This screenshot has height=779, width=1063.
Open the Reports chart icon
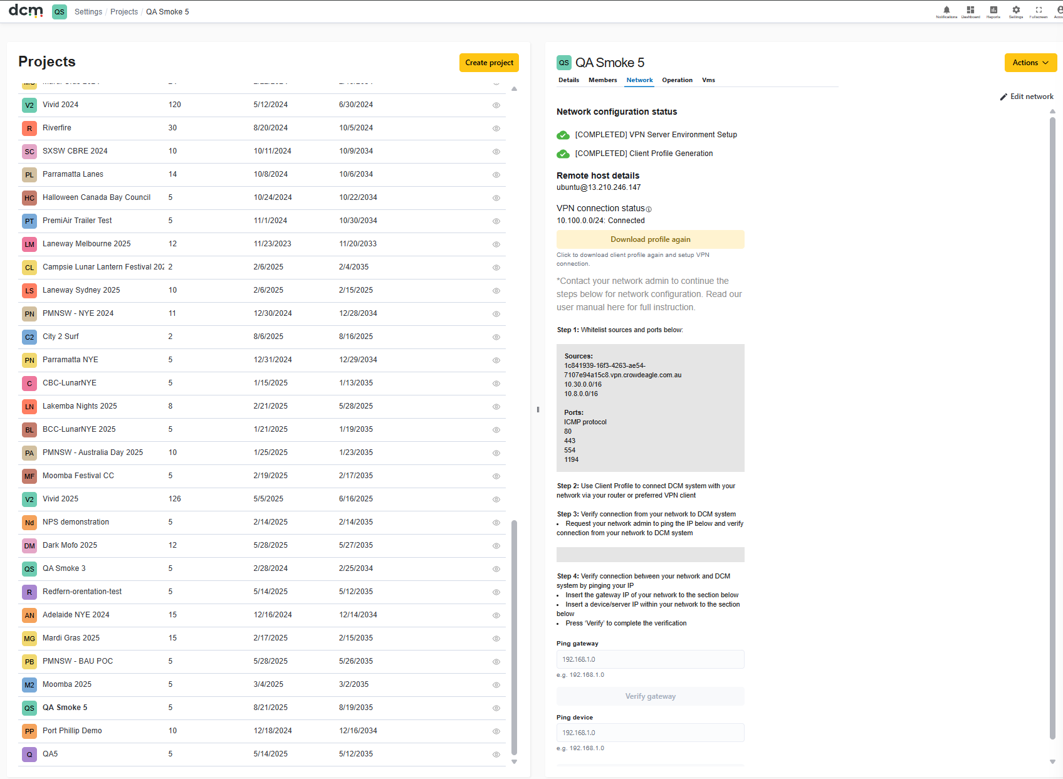coord(993,9)
